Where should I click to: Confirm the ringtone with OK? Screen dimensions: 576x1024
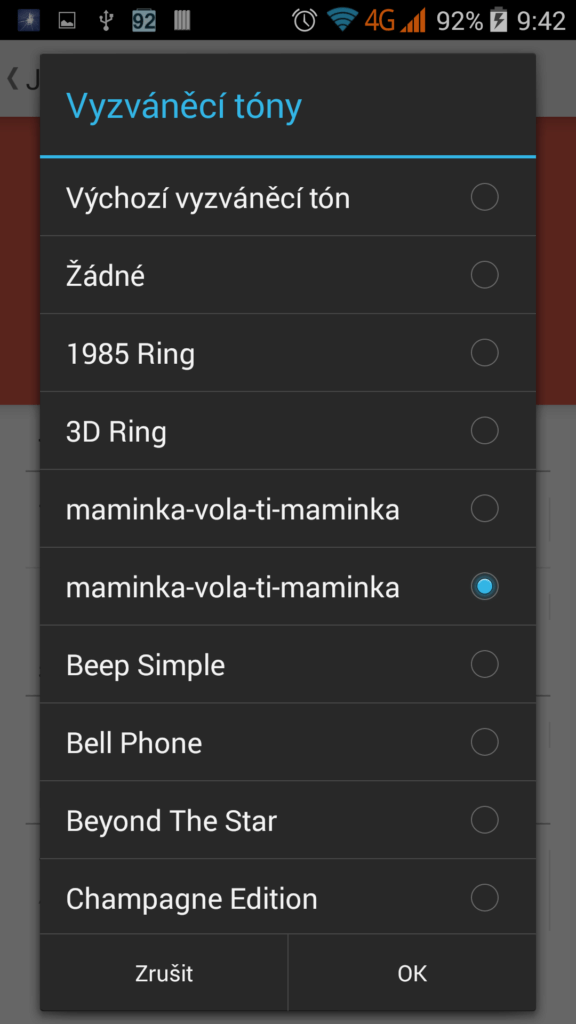click(x=412, y=973)
